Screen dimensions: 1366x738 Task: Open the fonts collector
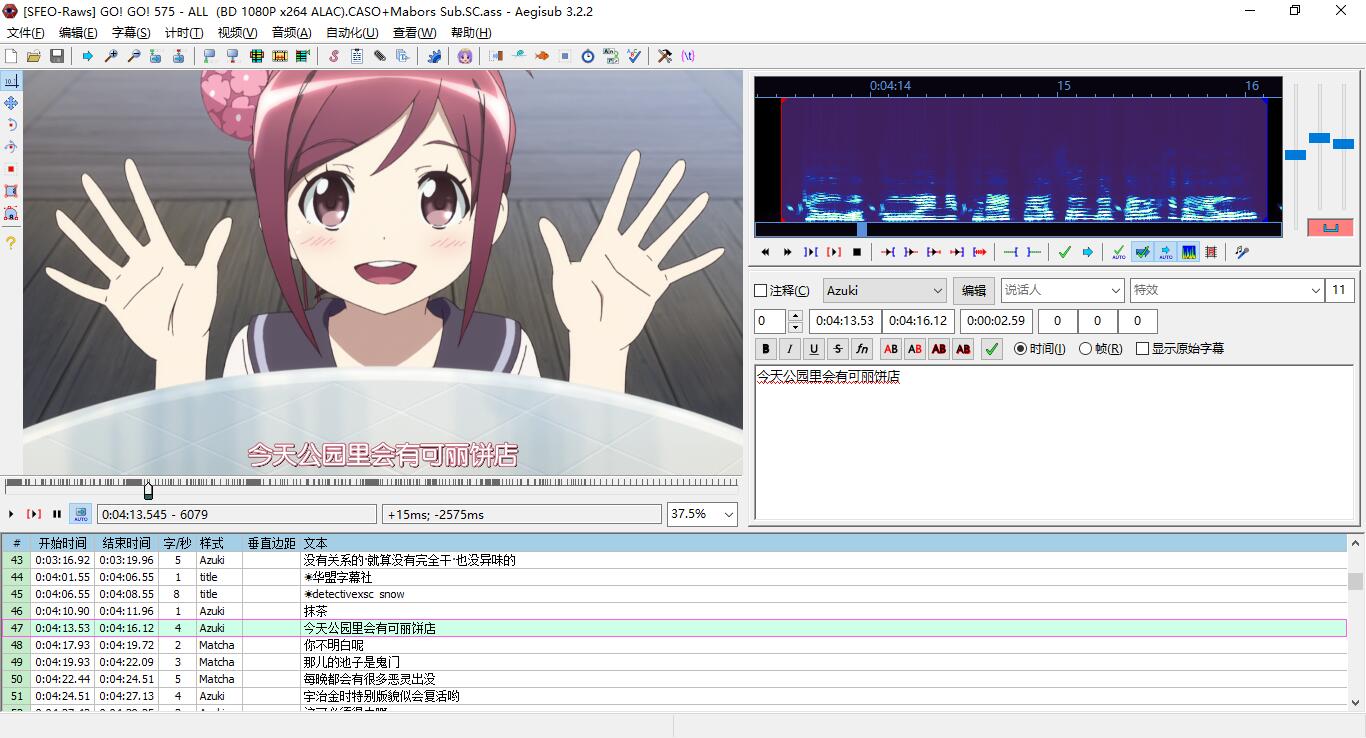[401, 56]
